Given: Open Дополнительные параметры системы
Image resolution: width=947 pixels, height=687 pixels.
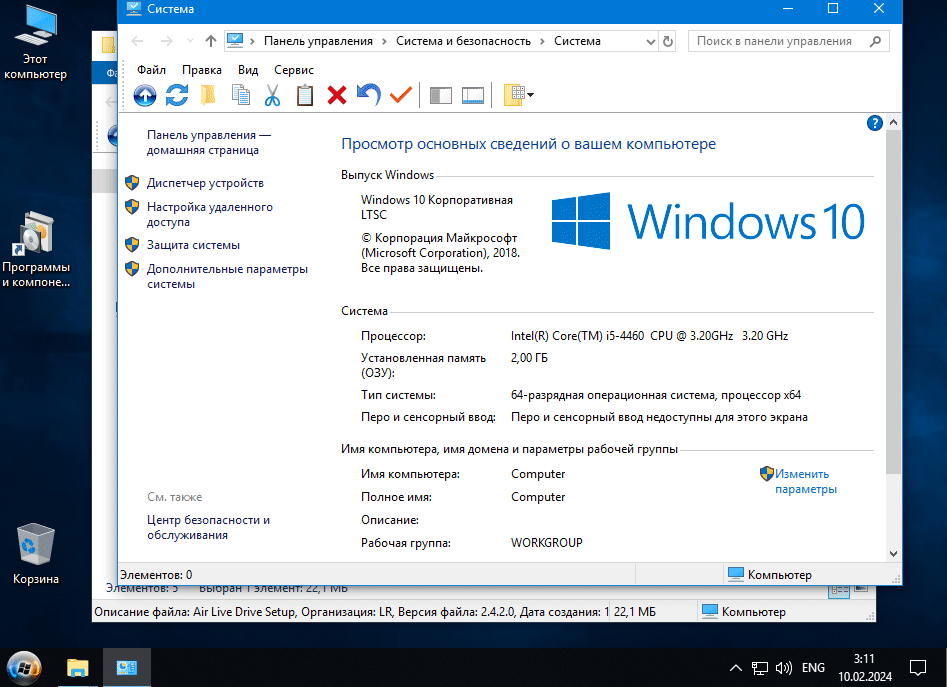Looking at the screenshot, I should click(227, 276).
